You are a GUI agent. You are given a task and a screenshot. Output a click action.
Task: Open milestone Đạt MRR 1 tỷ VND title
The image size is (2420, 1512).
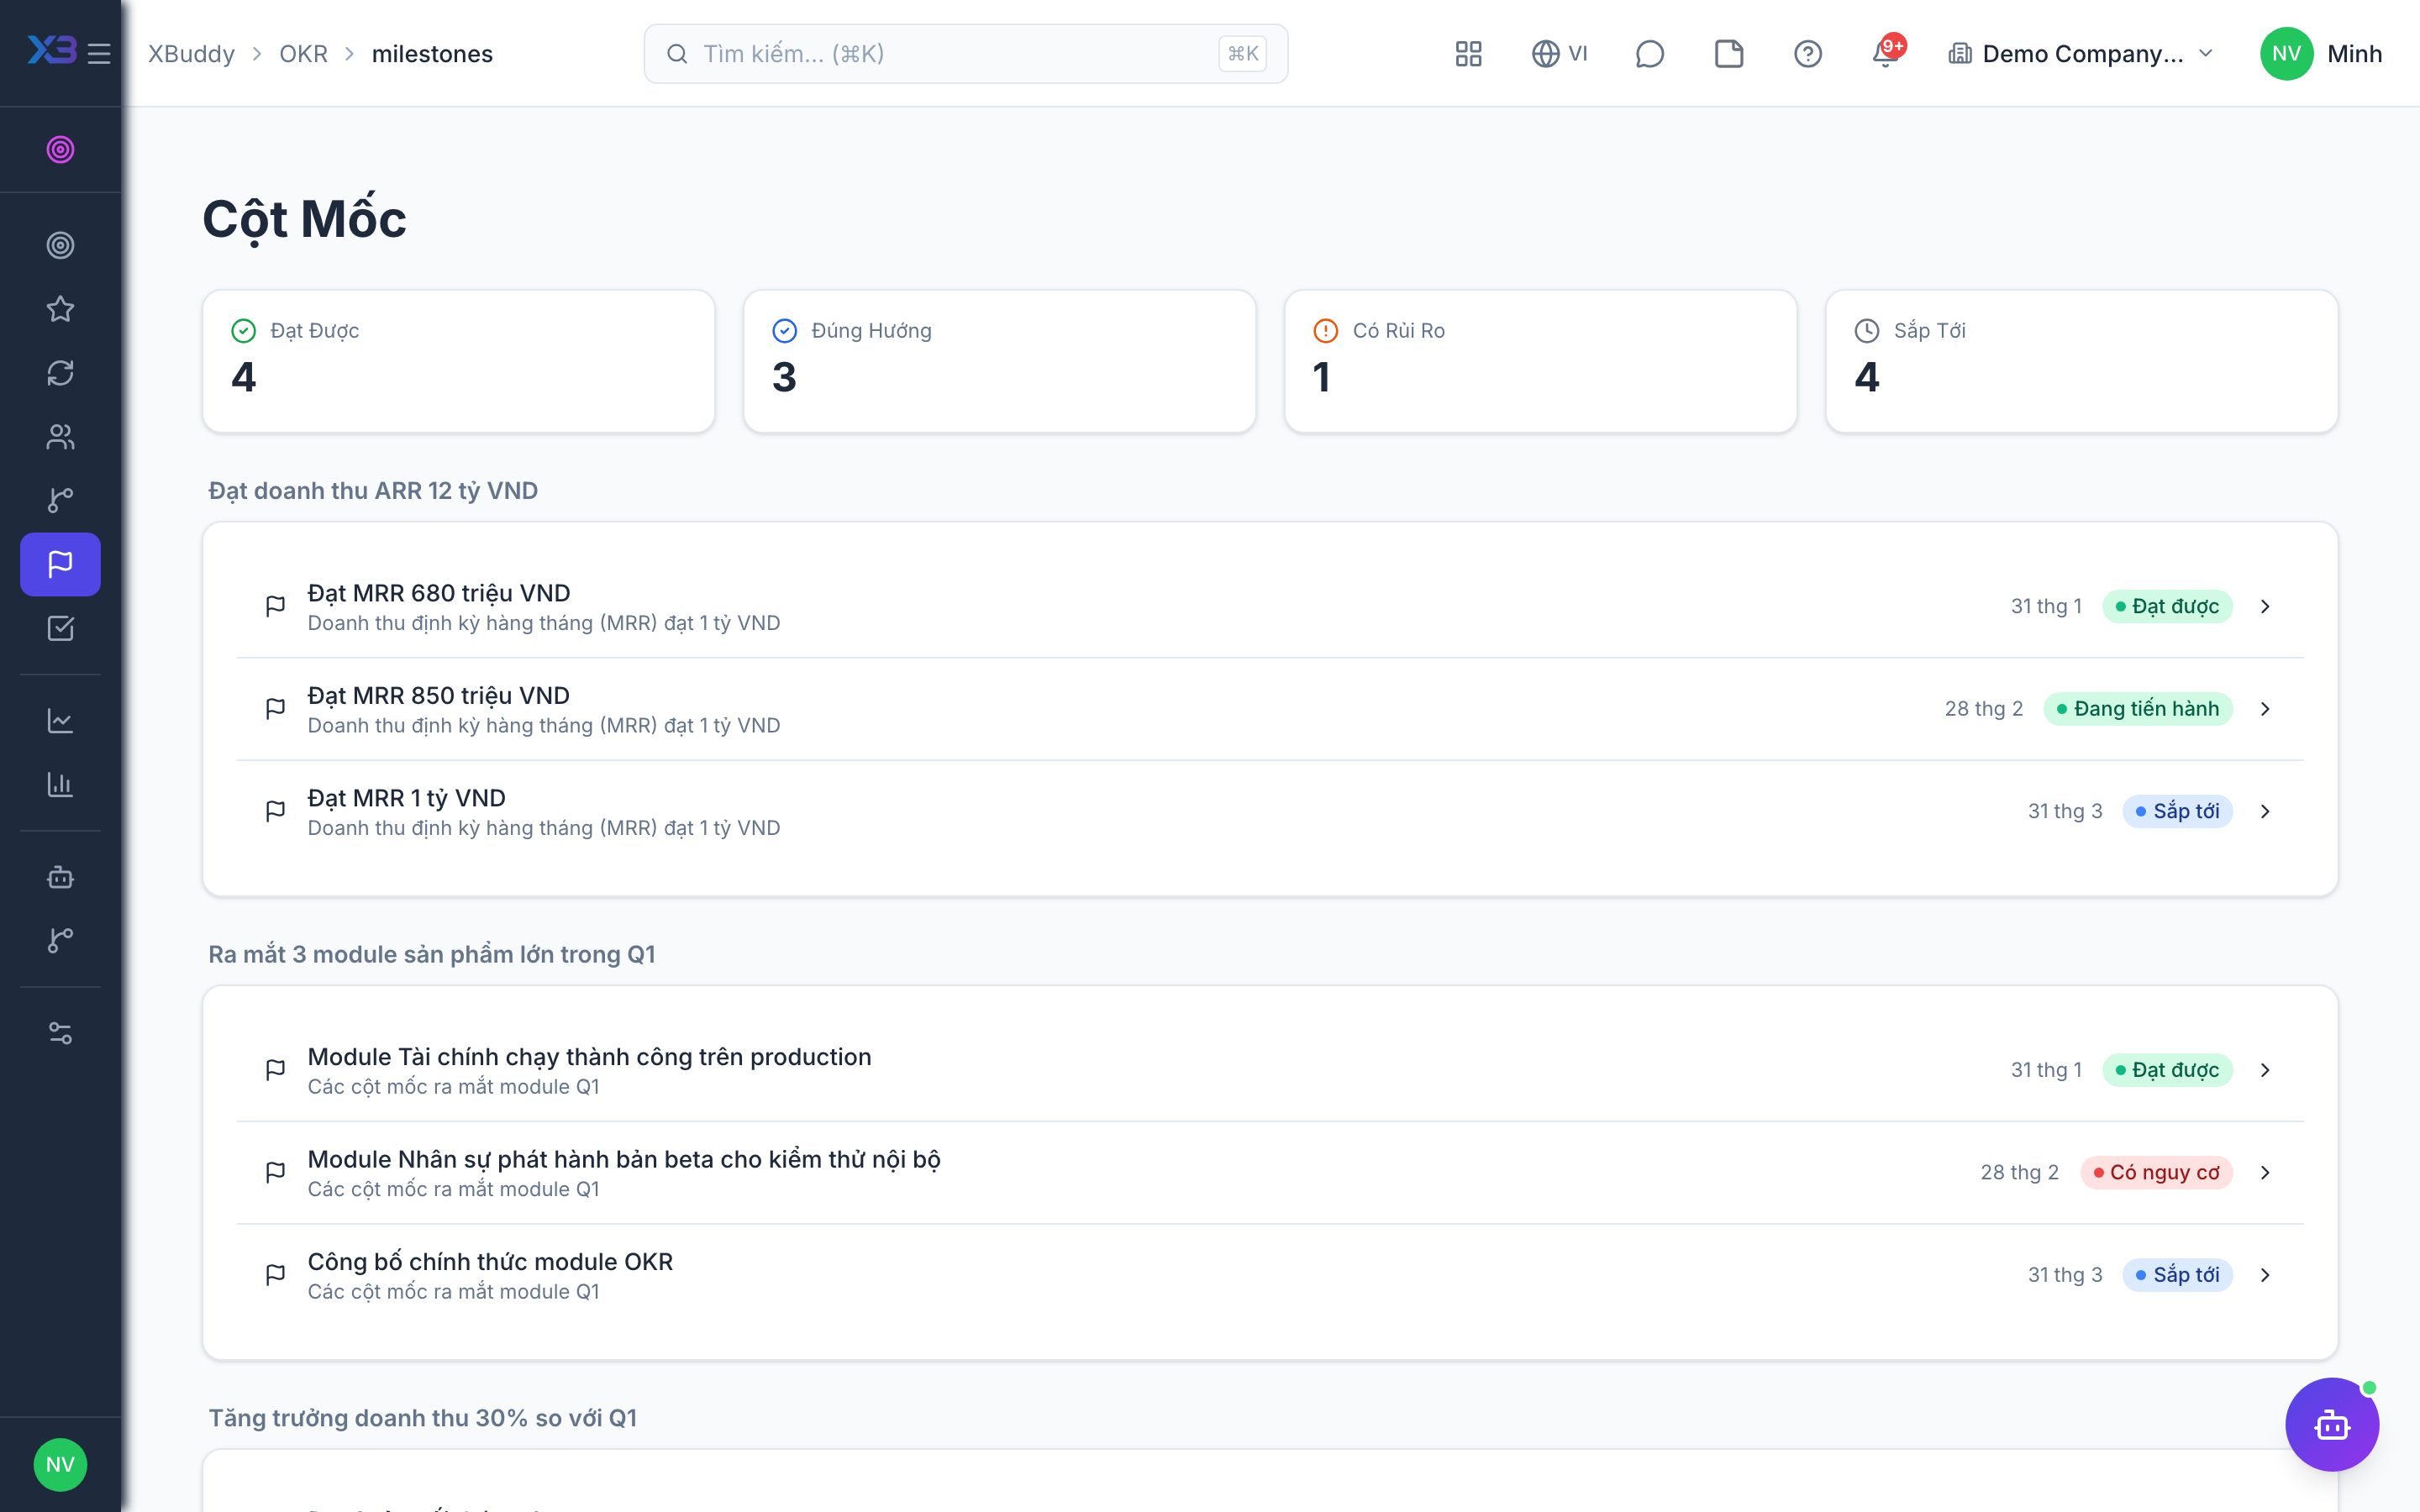tap(406, 798)
